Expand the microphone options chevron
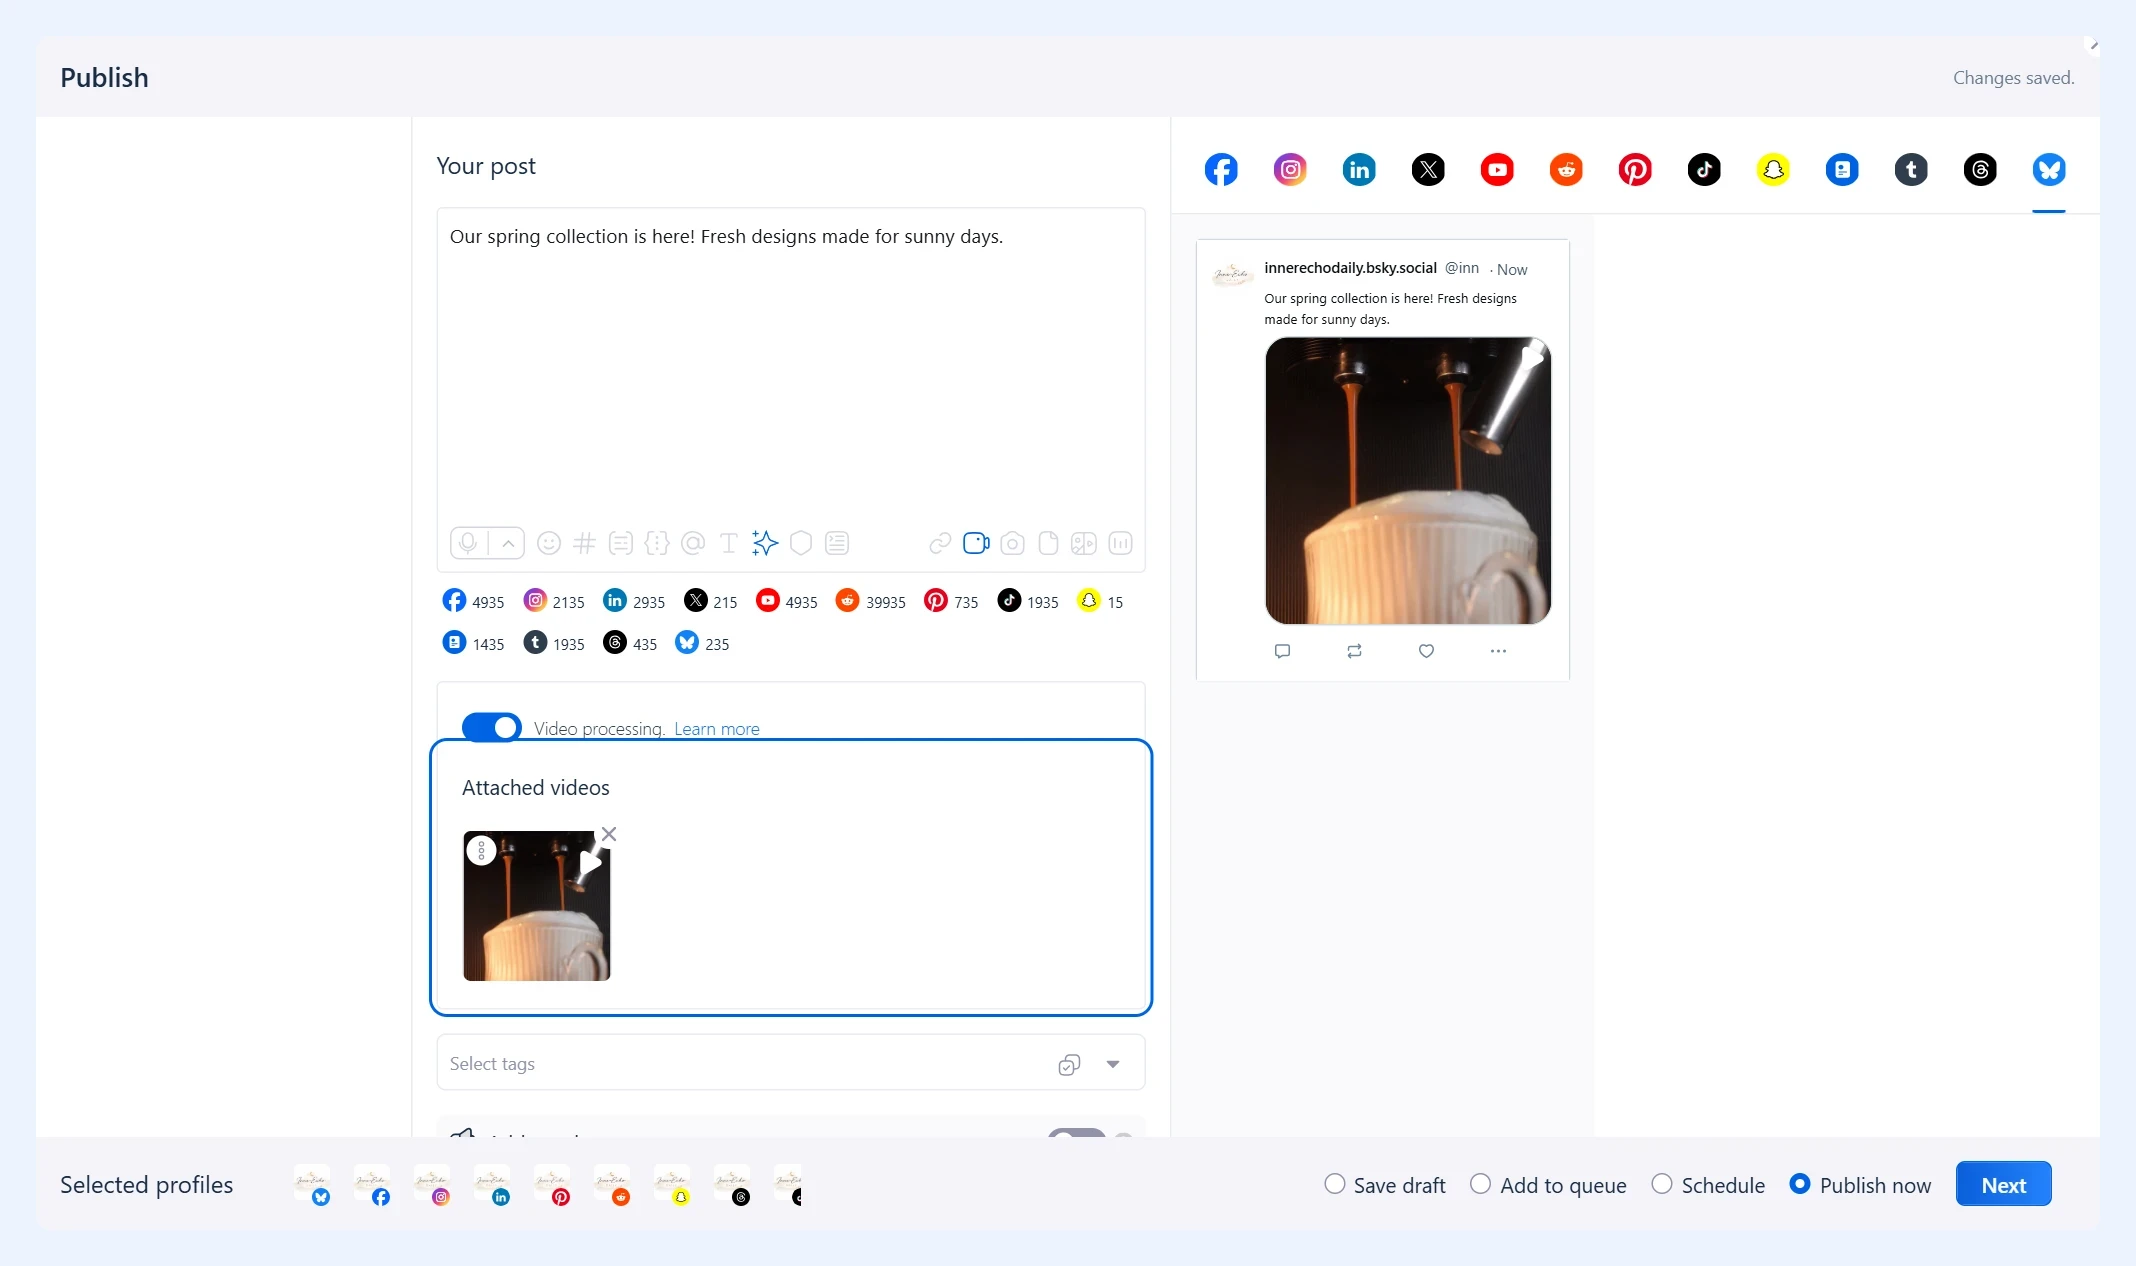The image size is (2136, 1266). click(508, 543)
